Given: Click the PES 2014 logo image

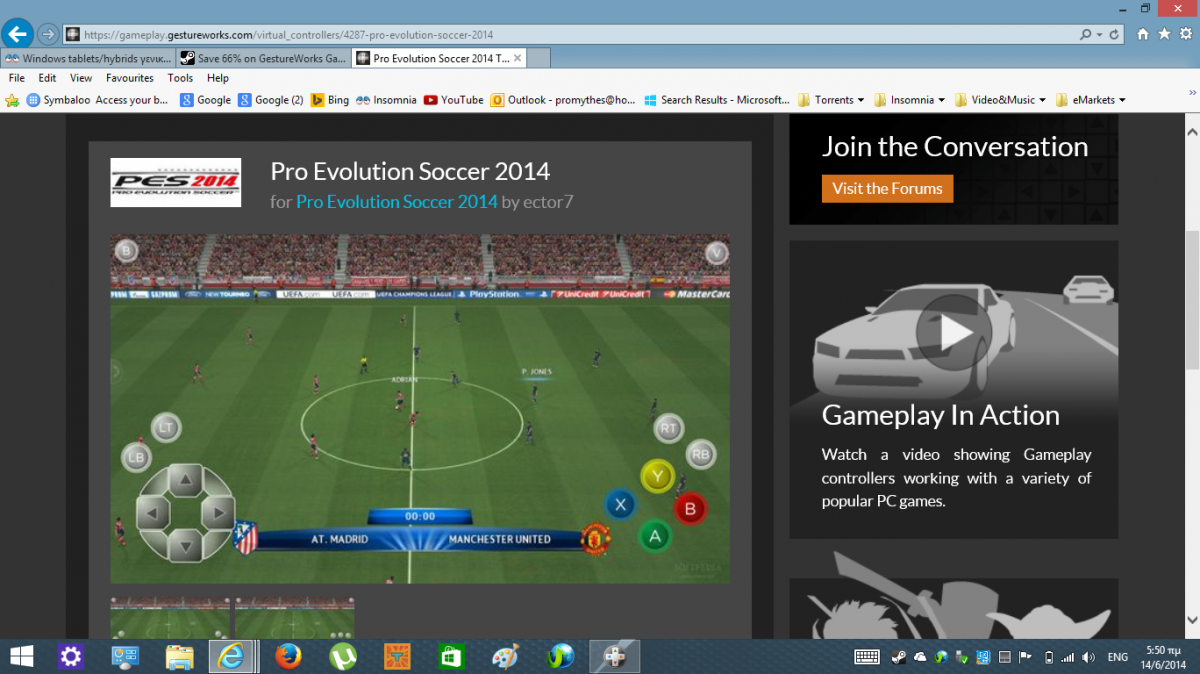Looking at the screenshot, I should 175,182.
